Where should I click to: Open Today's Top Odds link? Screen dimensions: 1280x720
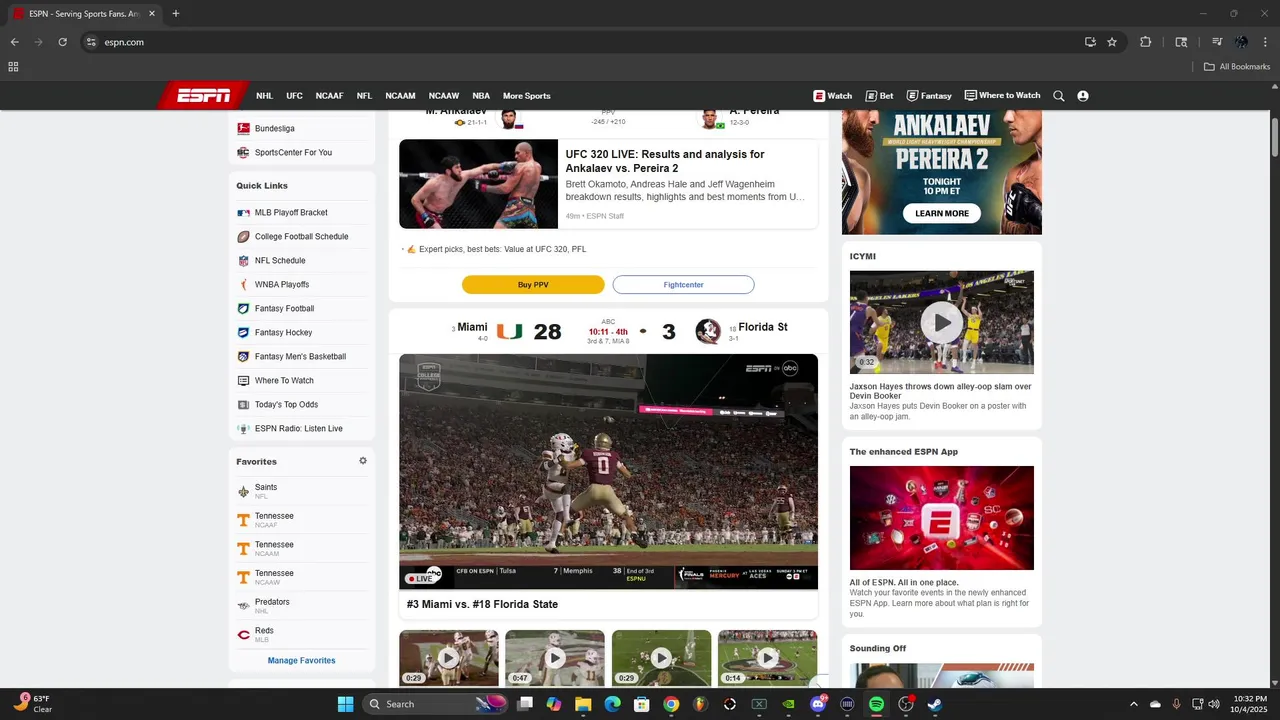pyautogui.click(x=286, y=405)
